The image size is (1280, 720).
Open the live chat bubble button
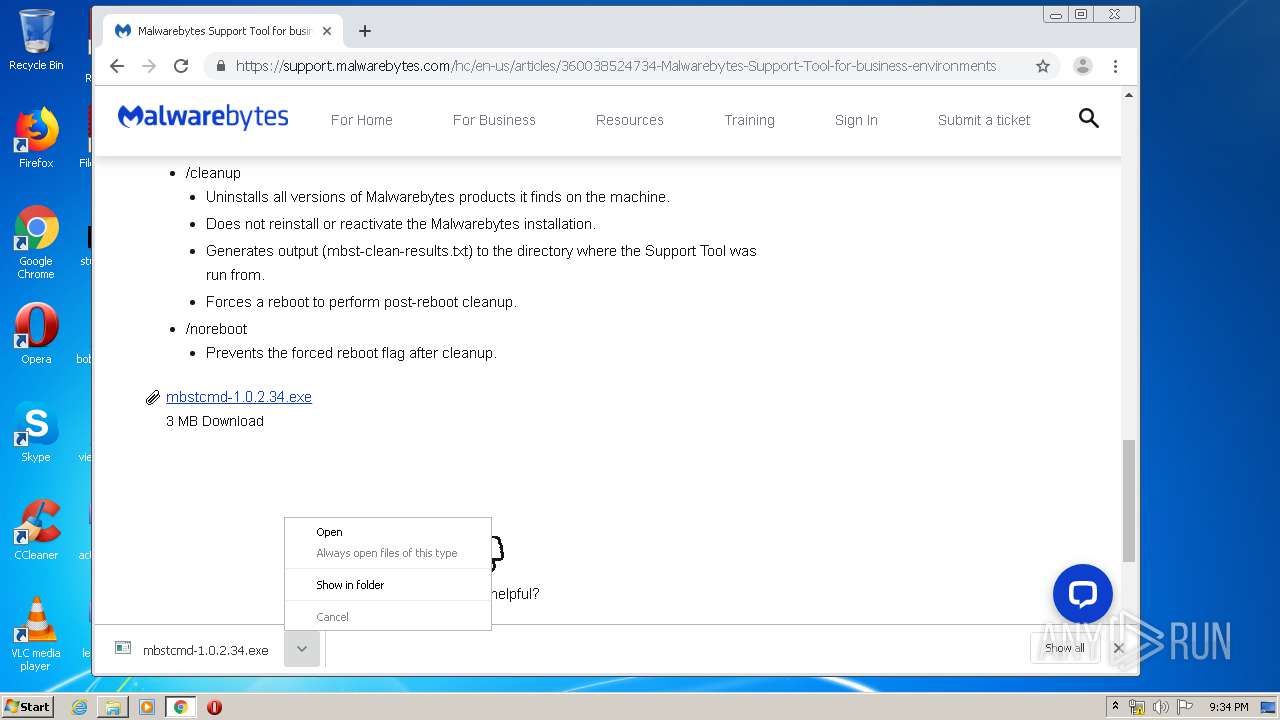(1083, 594)
